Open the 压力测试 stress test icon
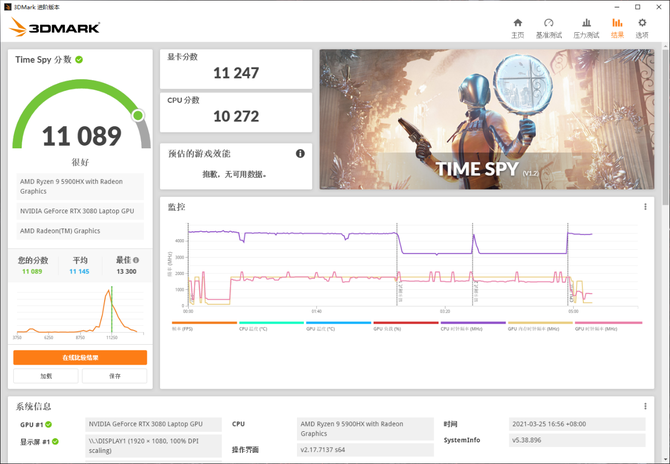 (x=586, y=27)
